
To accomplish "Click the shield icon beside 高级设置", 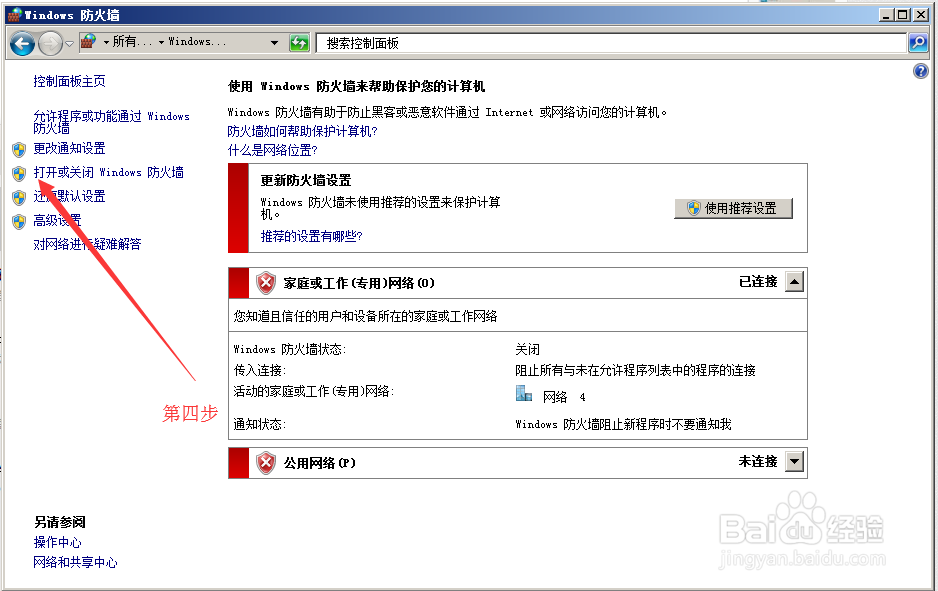I will coord(19,222).
